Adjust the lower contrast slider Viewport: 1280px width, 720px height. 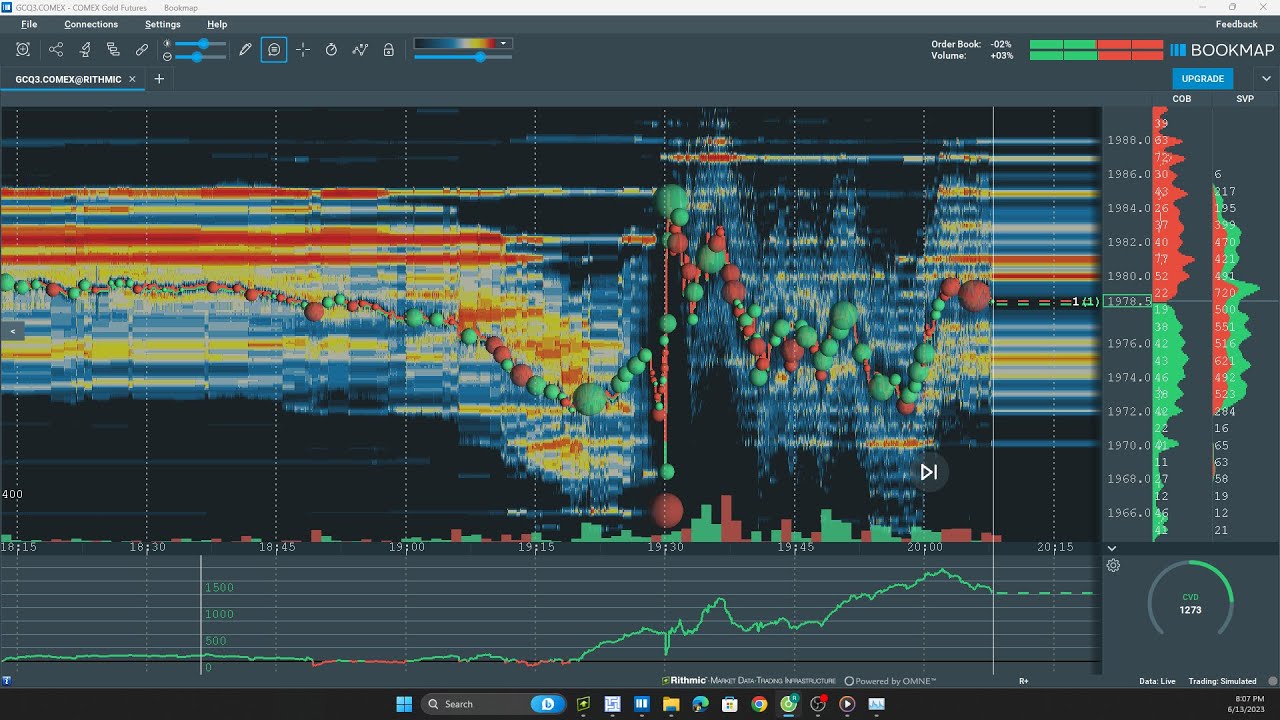(198, 57)
